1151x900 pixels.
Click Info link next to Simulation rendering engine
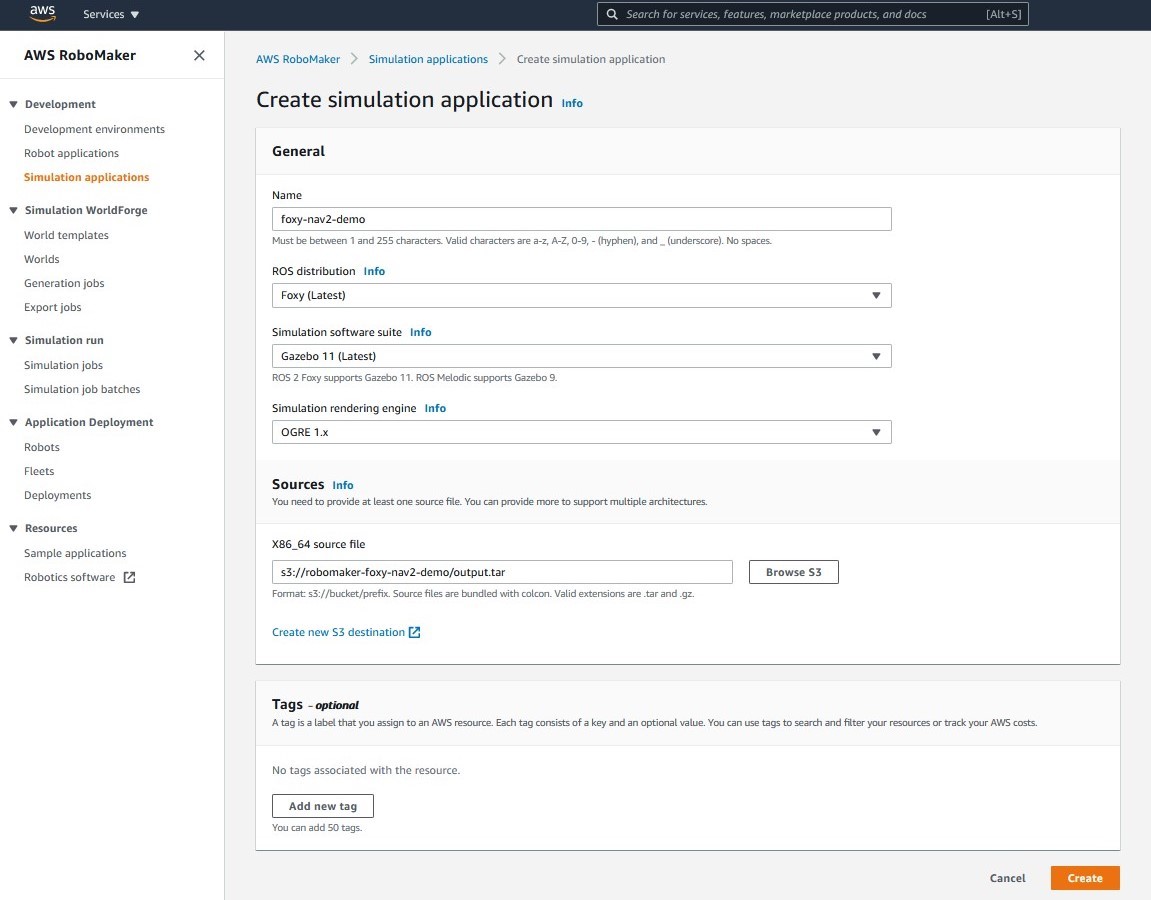pos(435,408)
